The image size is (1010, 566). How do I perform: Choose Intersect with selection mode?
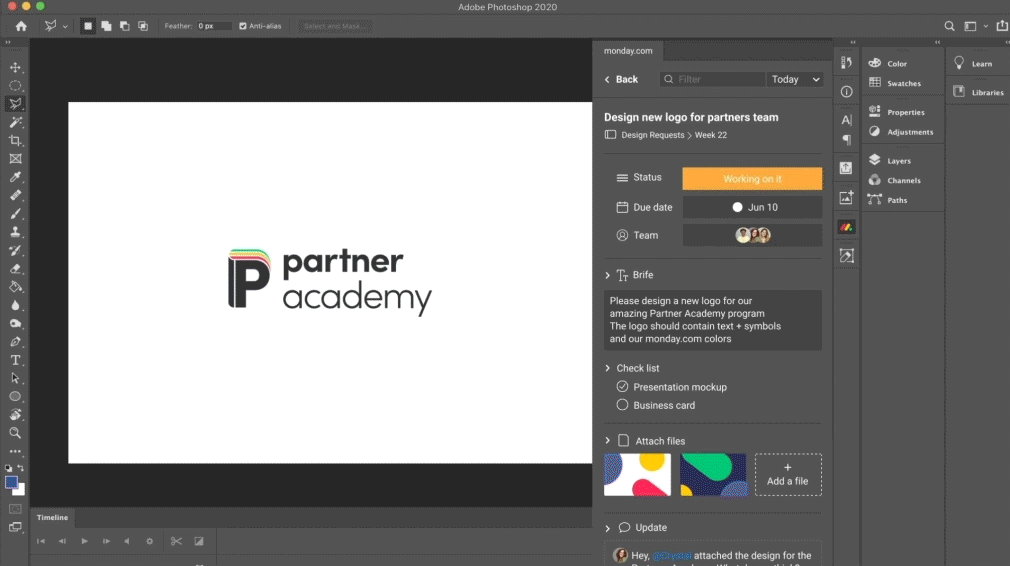(143, 26)
